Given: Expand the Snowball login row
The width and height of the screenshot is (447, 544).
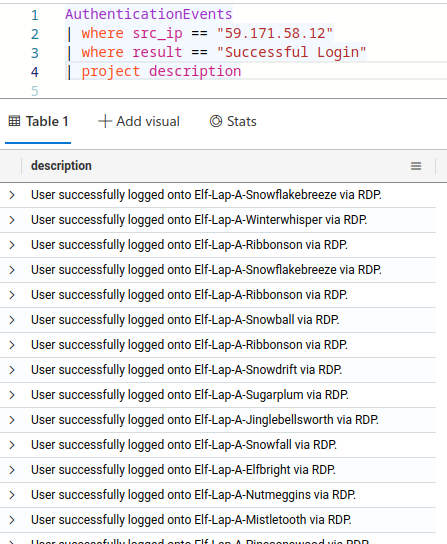Looking at the screenshot, I should tap(12, 320).
